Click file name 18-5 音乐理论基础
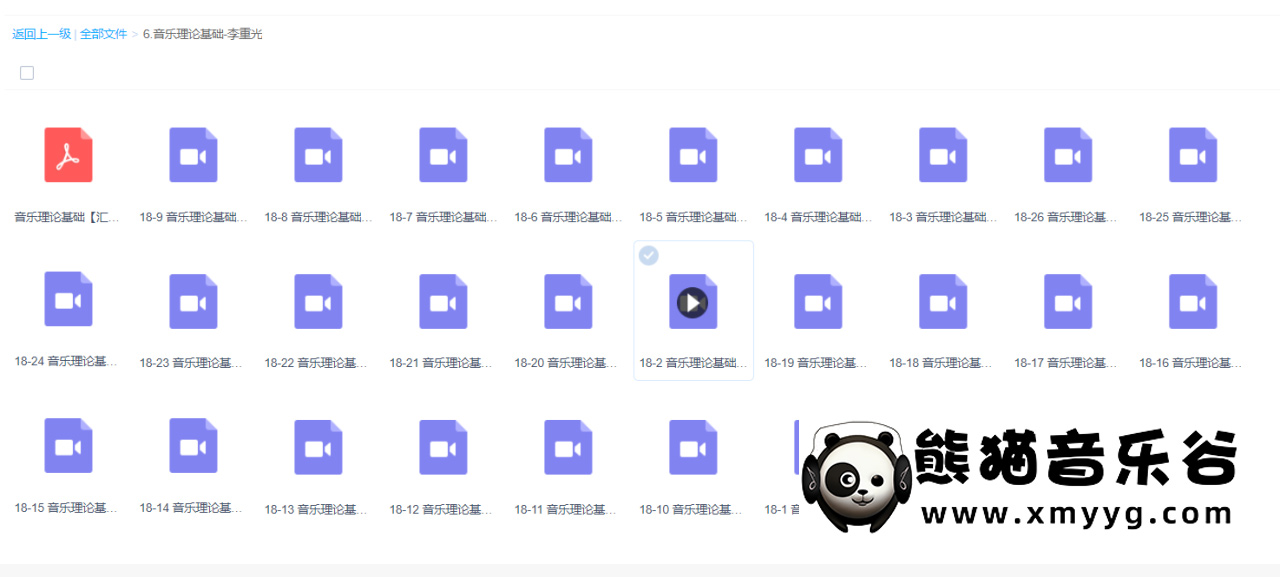Viewport: 1280px width, 577px height. [x=693, y=217]
